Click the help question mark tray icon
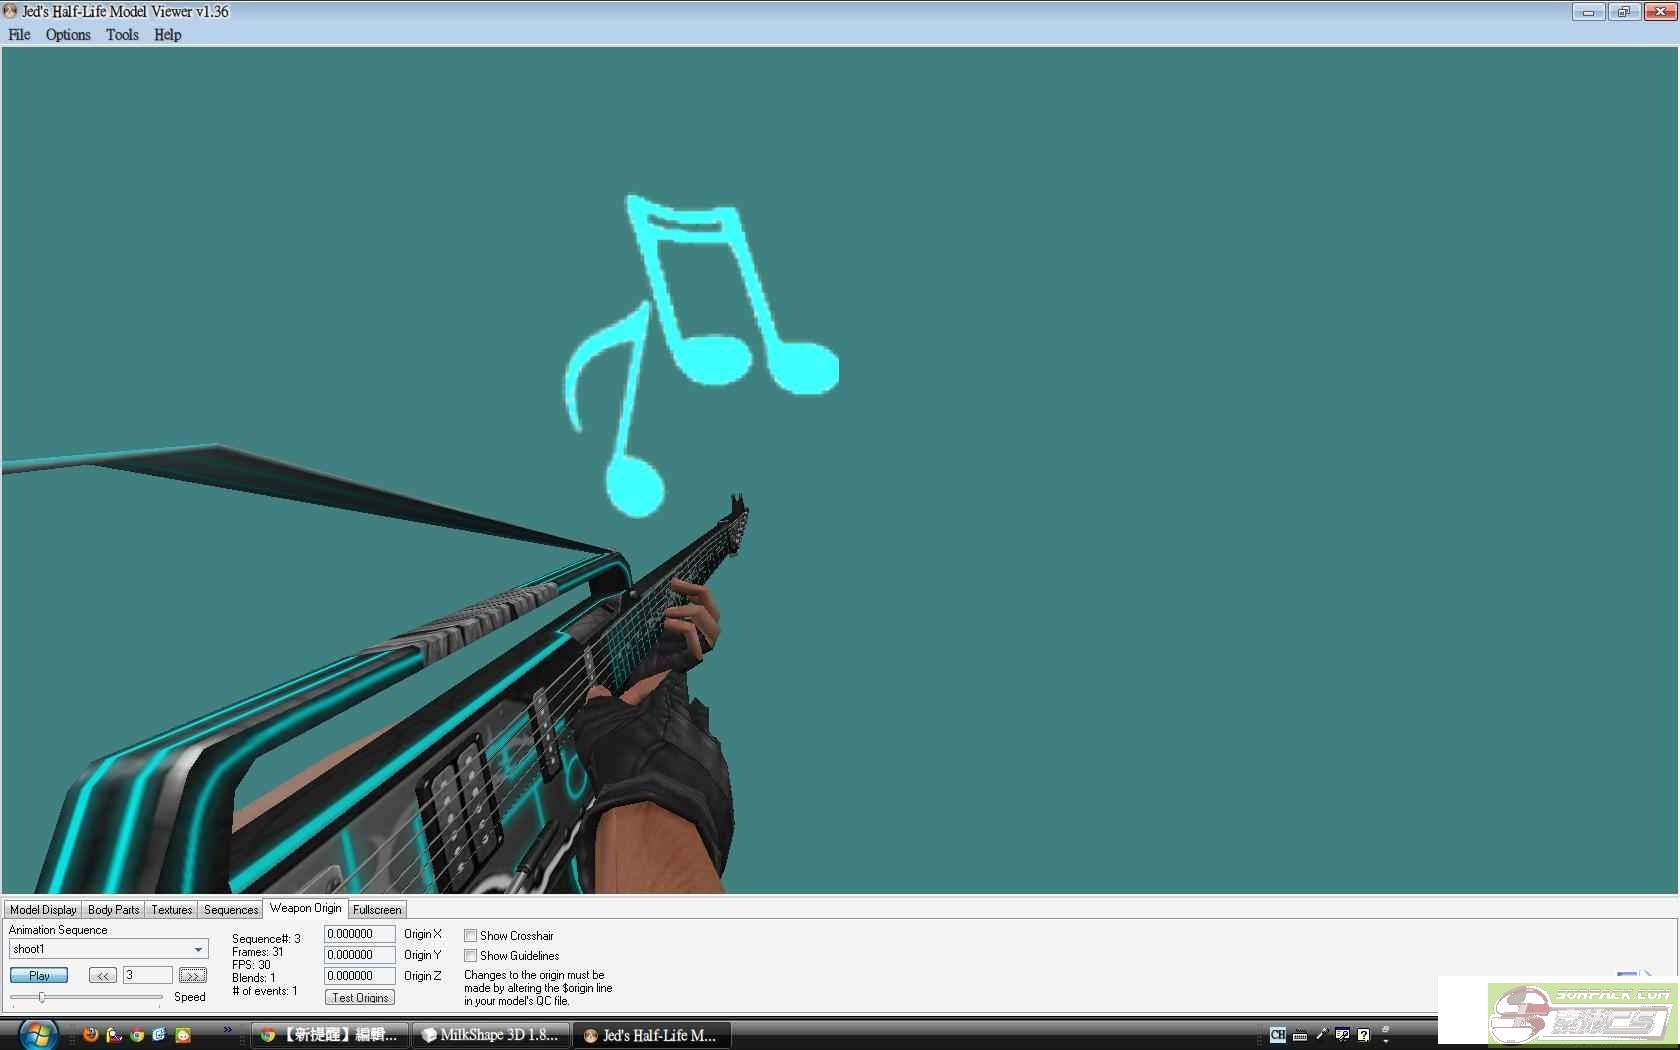The height and width of the screenshot is (1050, 1680). 1363,1035
